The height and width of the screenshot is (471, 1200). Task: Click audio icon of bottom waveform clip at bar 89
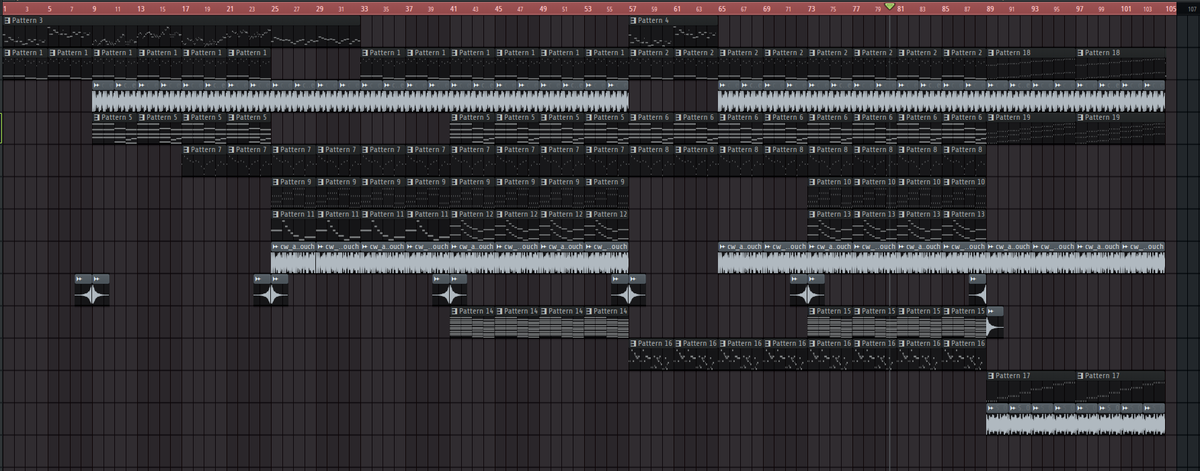point(992,407)
